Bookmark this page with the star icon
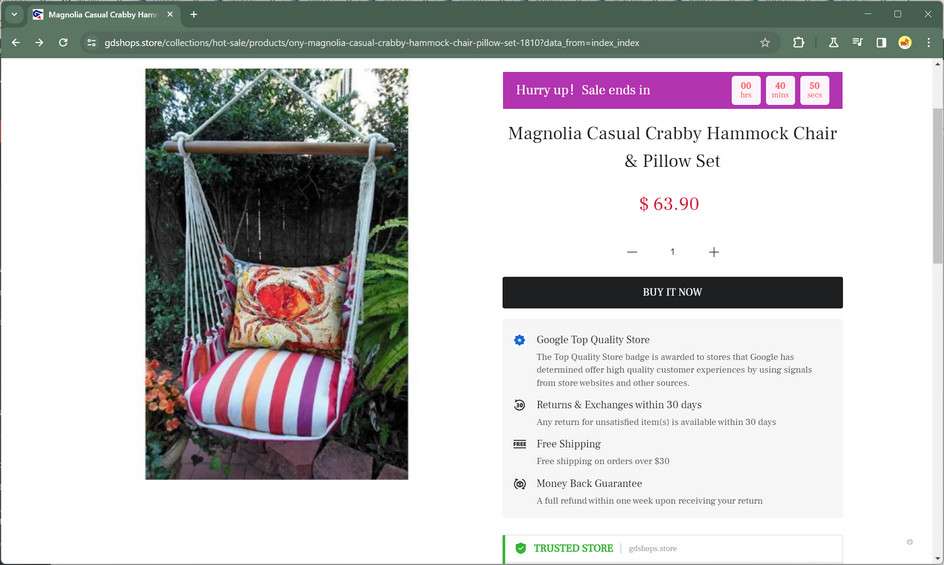The image size is (944, 565). pos(765,43)
